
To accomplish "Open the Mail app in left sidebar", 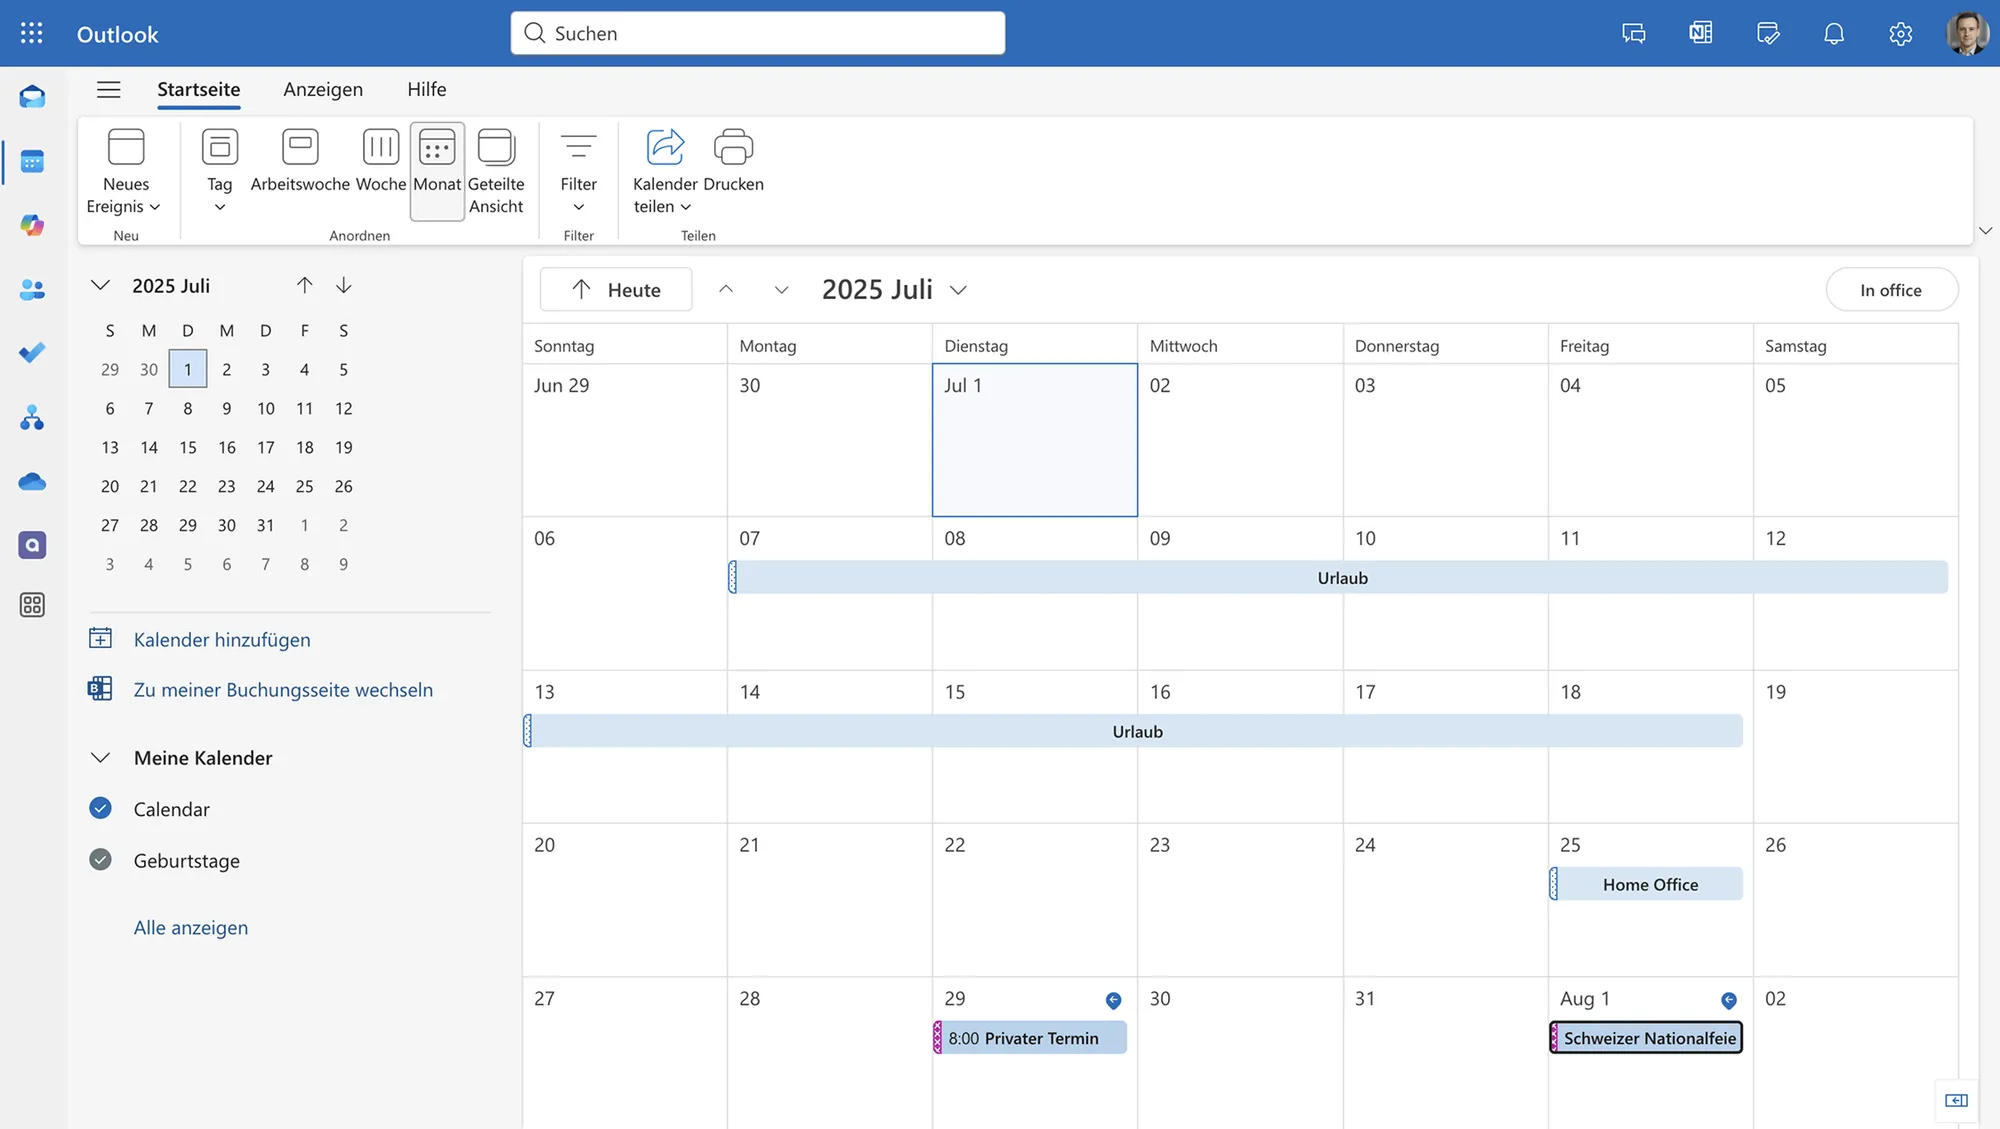I will (x=32, y=97).
